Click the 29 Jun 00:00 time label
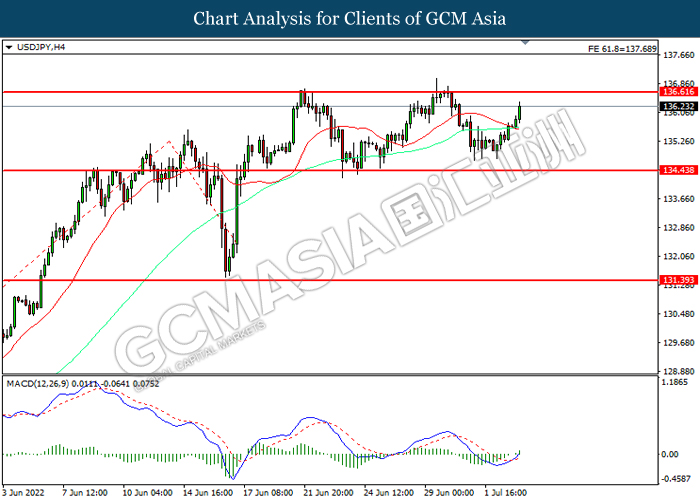Image resolution: width=700 pixels, height=500 pixels. tap(449, 493)
